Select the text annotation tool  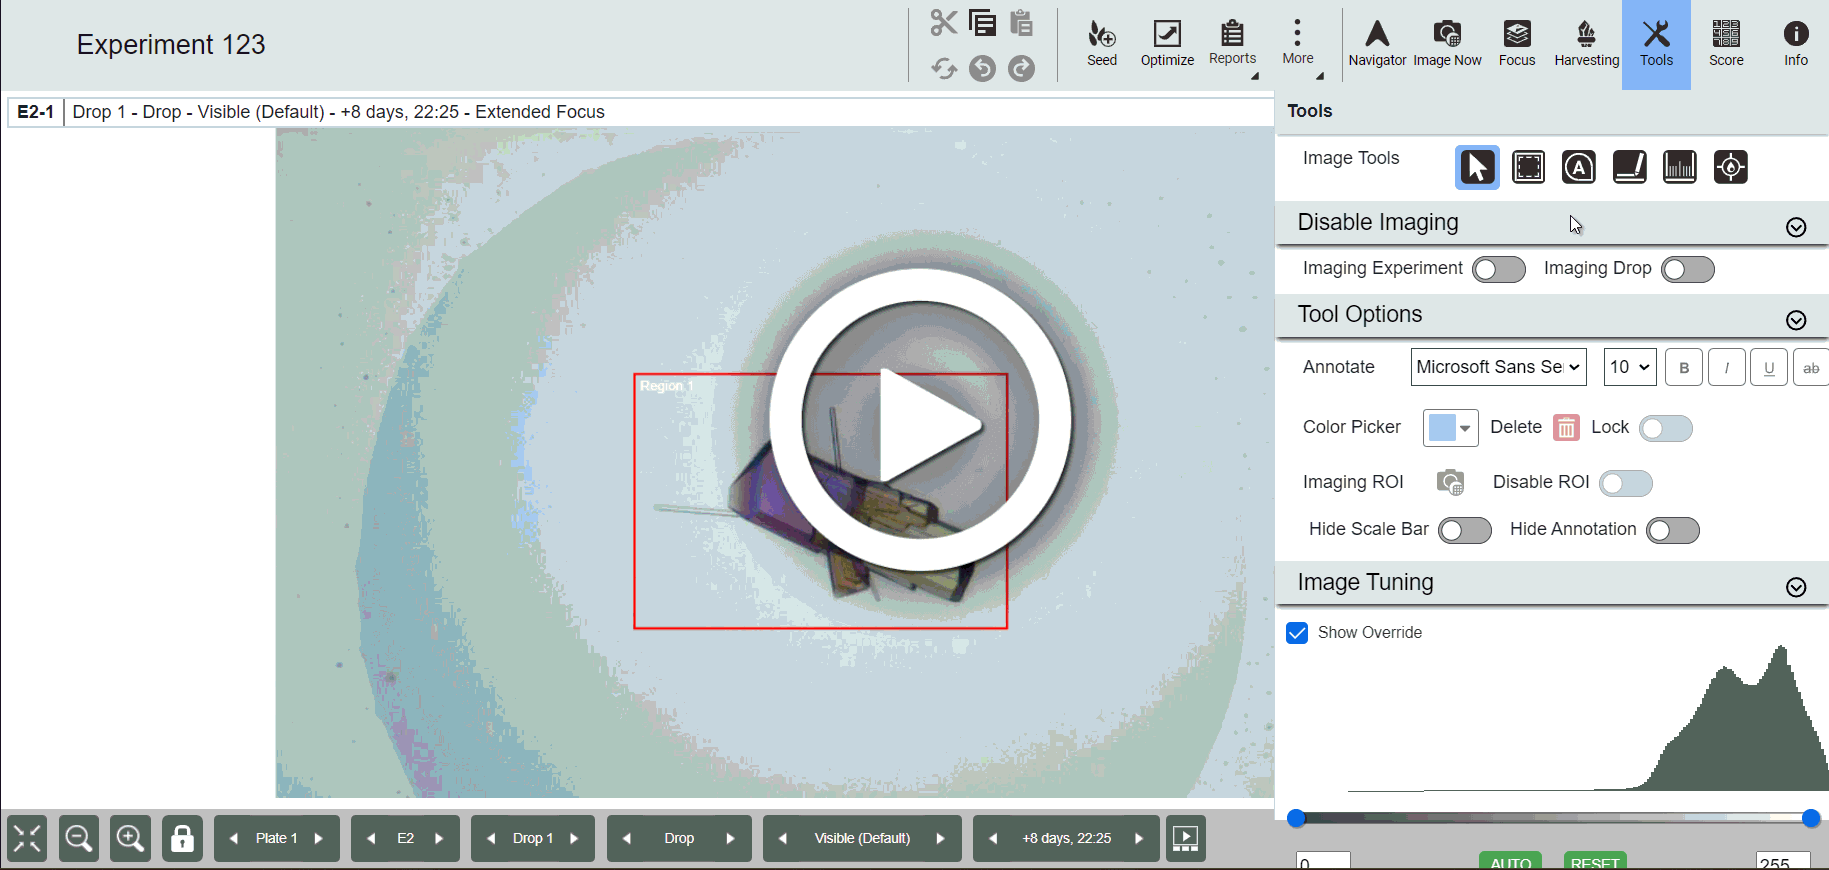click(1579, 167)
